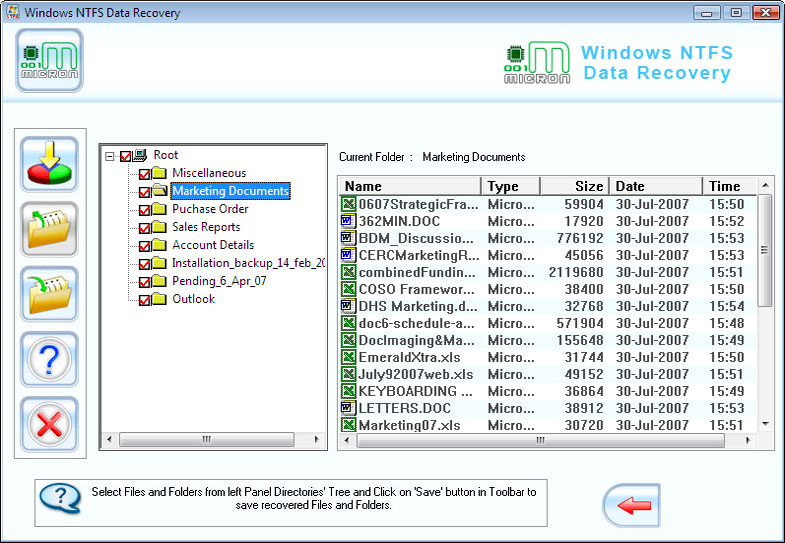Sort files by the Size column header
The width and height of the screenshot is (785, 543).
click(x=575, y=186)
